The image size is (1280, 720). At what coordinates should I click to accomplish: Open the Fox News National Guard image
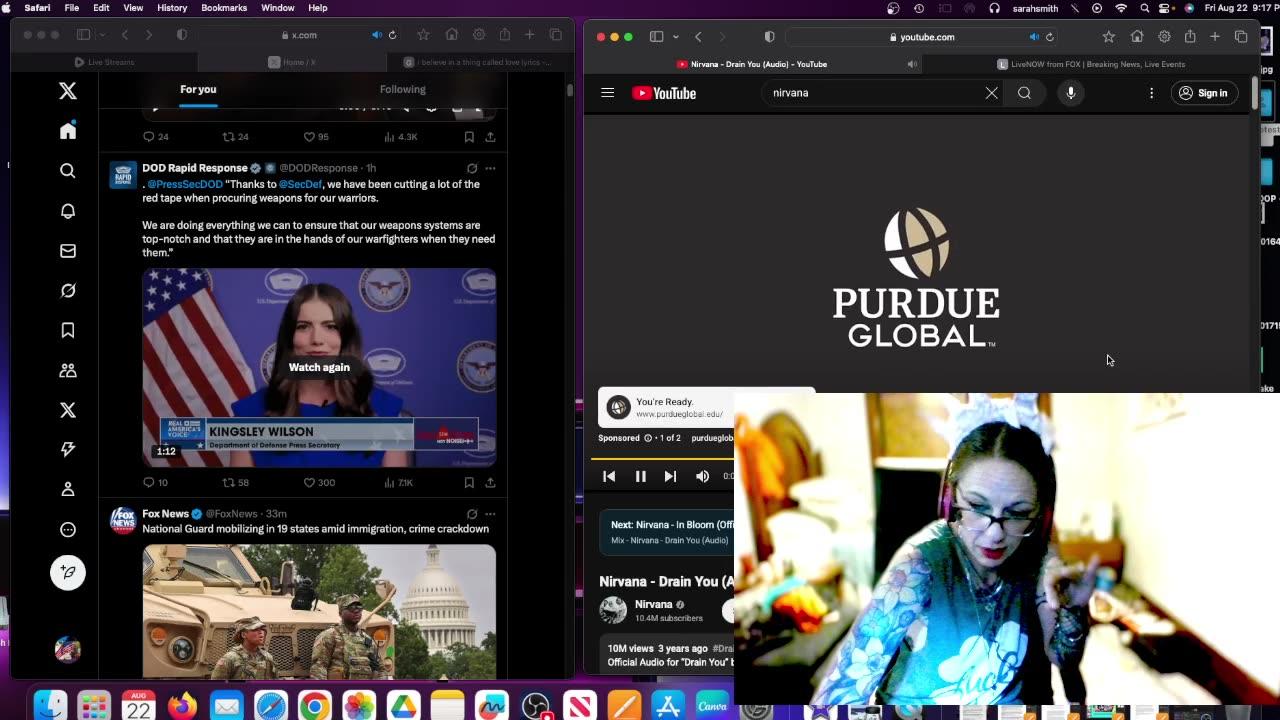[319, 611]
